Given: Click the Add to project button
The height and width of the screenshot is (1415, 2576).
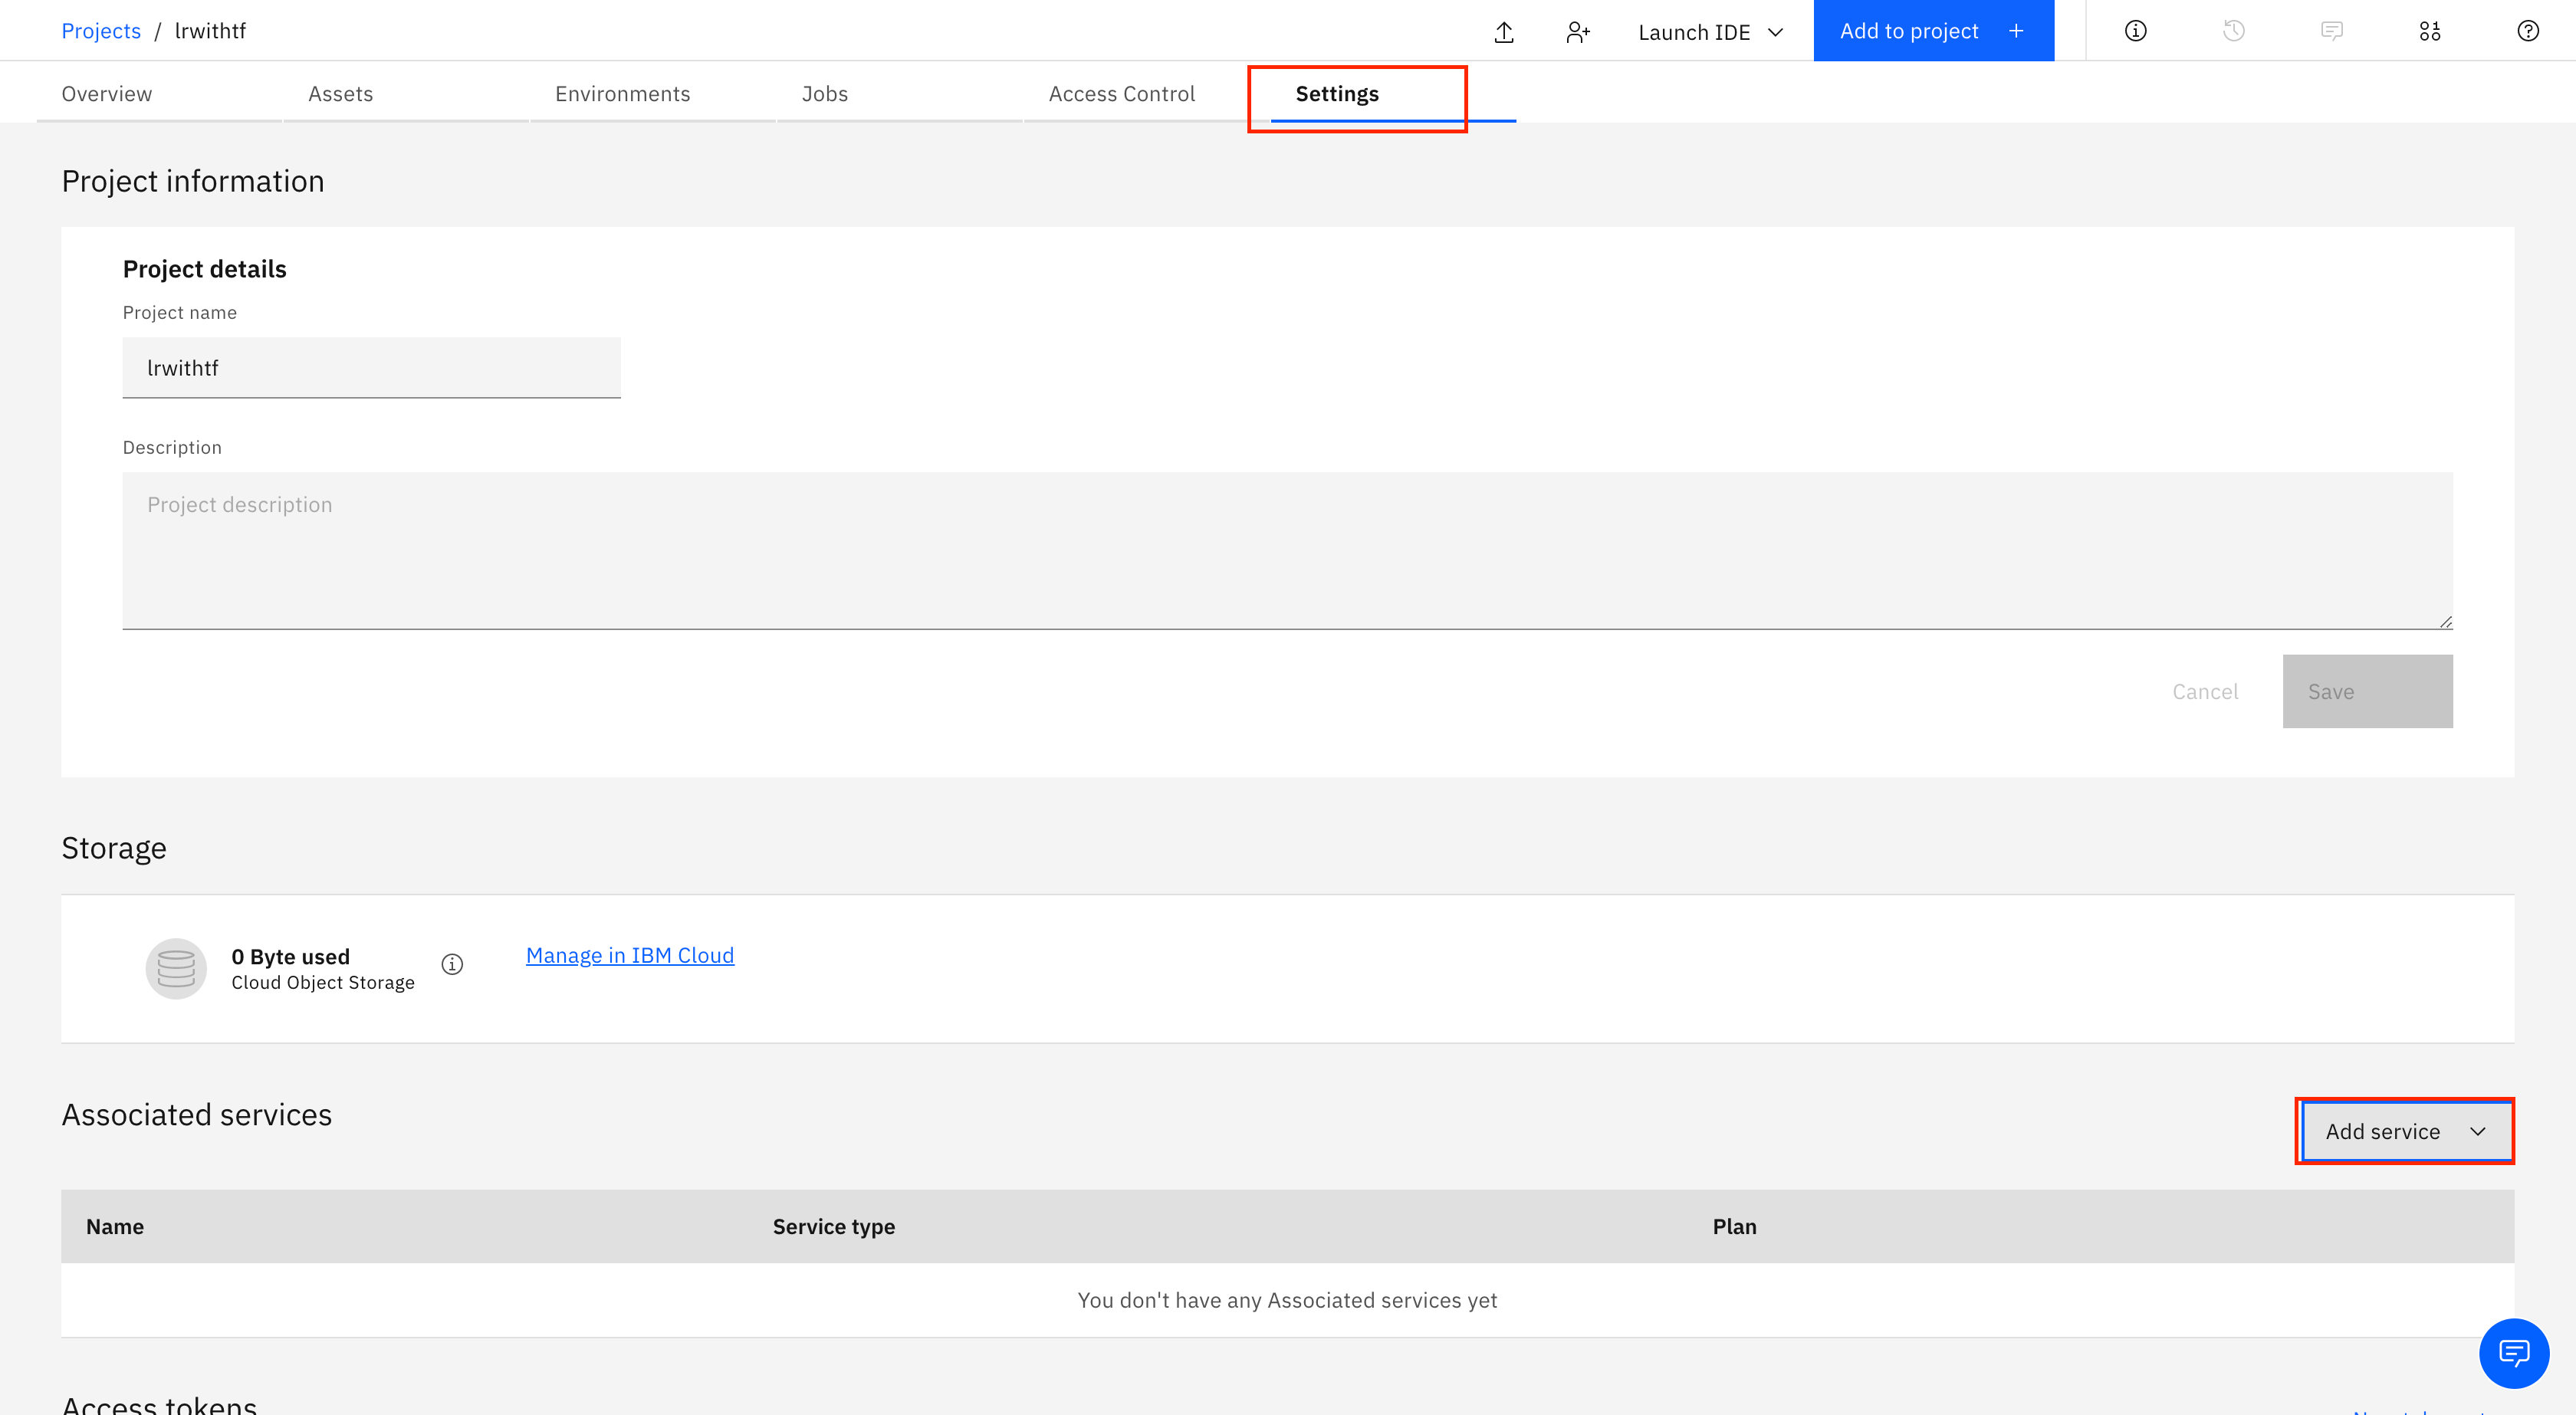Looking at the screenshot, I should coord(1933,31).
